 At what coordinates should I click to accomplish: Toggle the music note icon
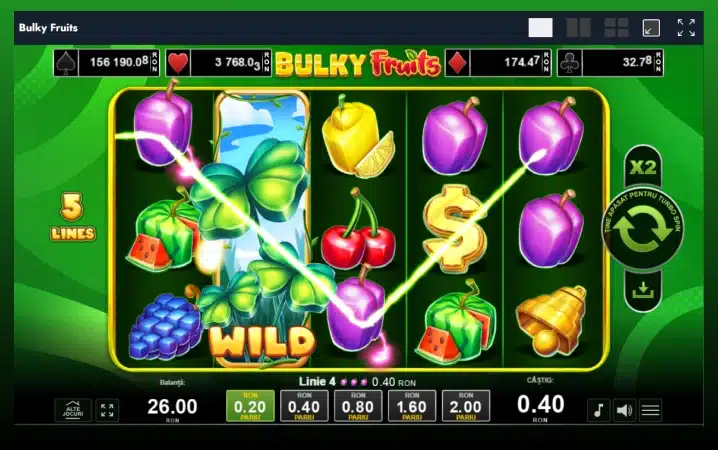click(598, 410)
